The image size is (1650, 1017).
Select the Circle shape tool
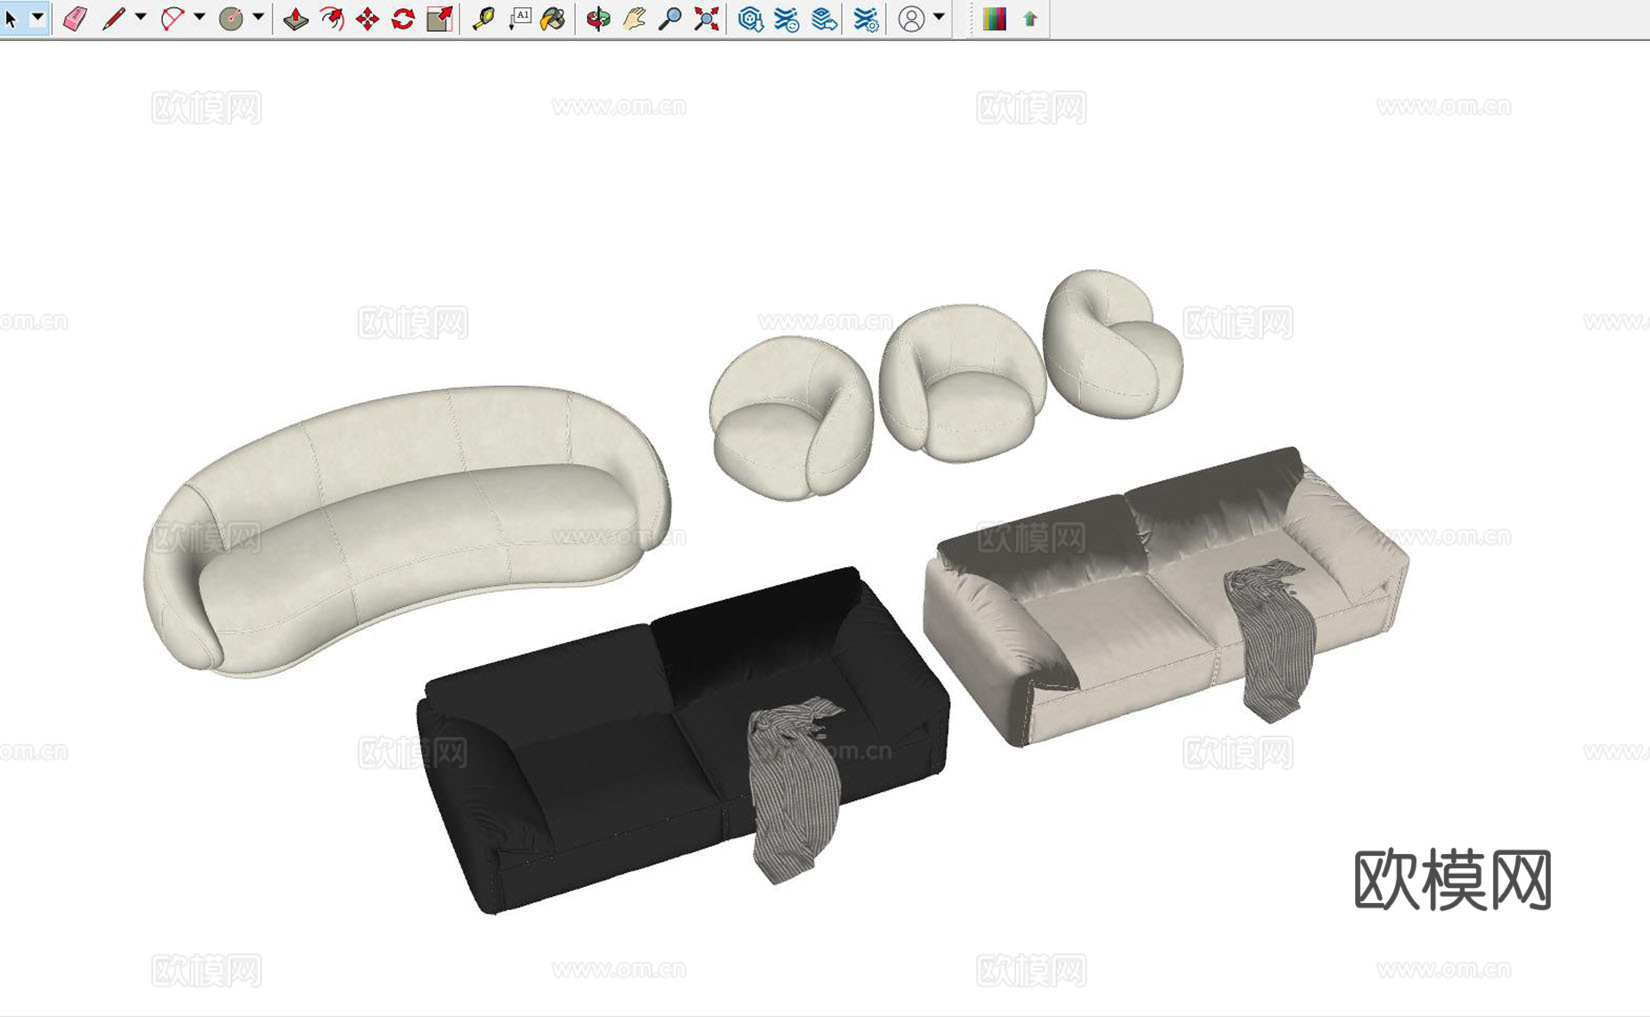231,18
